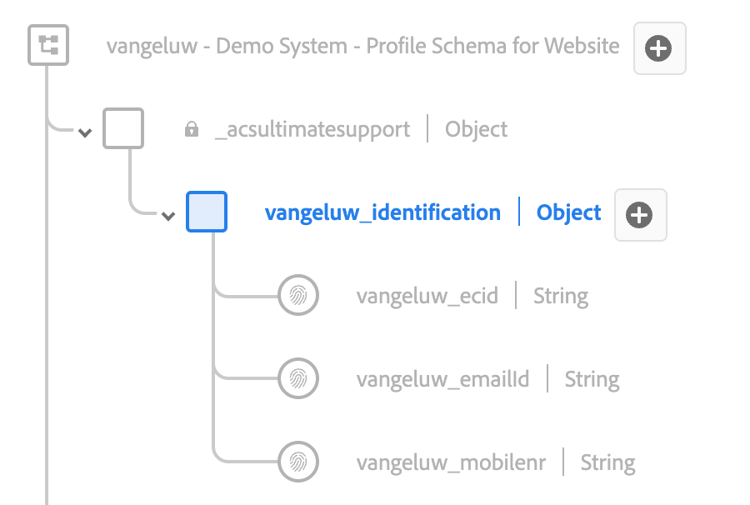Click the lock icon beside _acsultimatesupport
The height and width of the screenshot is (505, 750).
[192, 130]
